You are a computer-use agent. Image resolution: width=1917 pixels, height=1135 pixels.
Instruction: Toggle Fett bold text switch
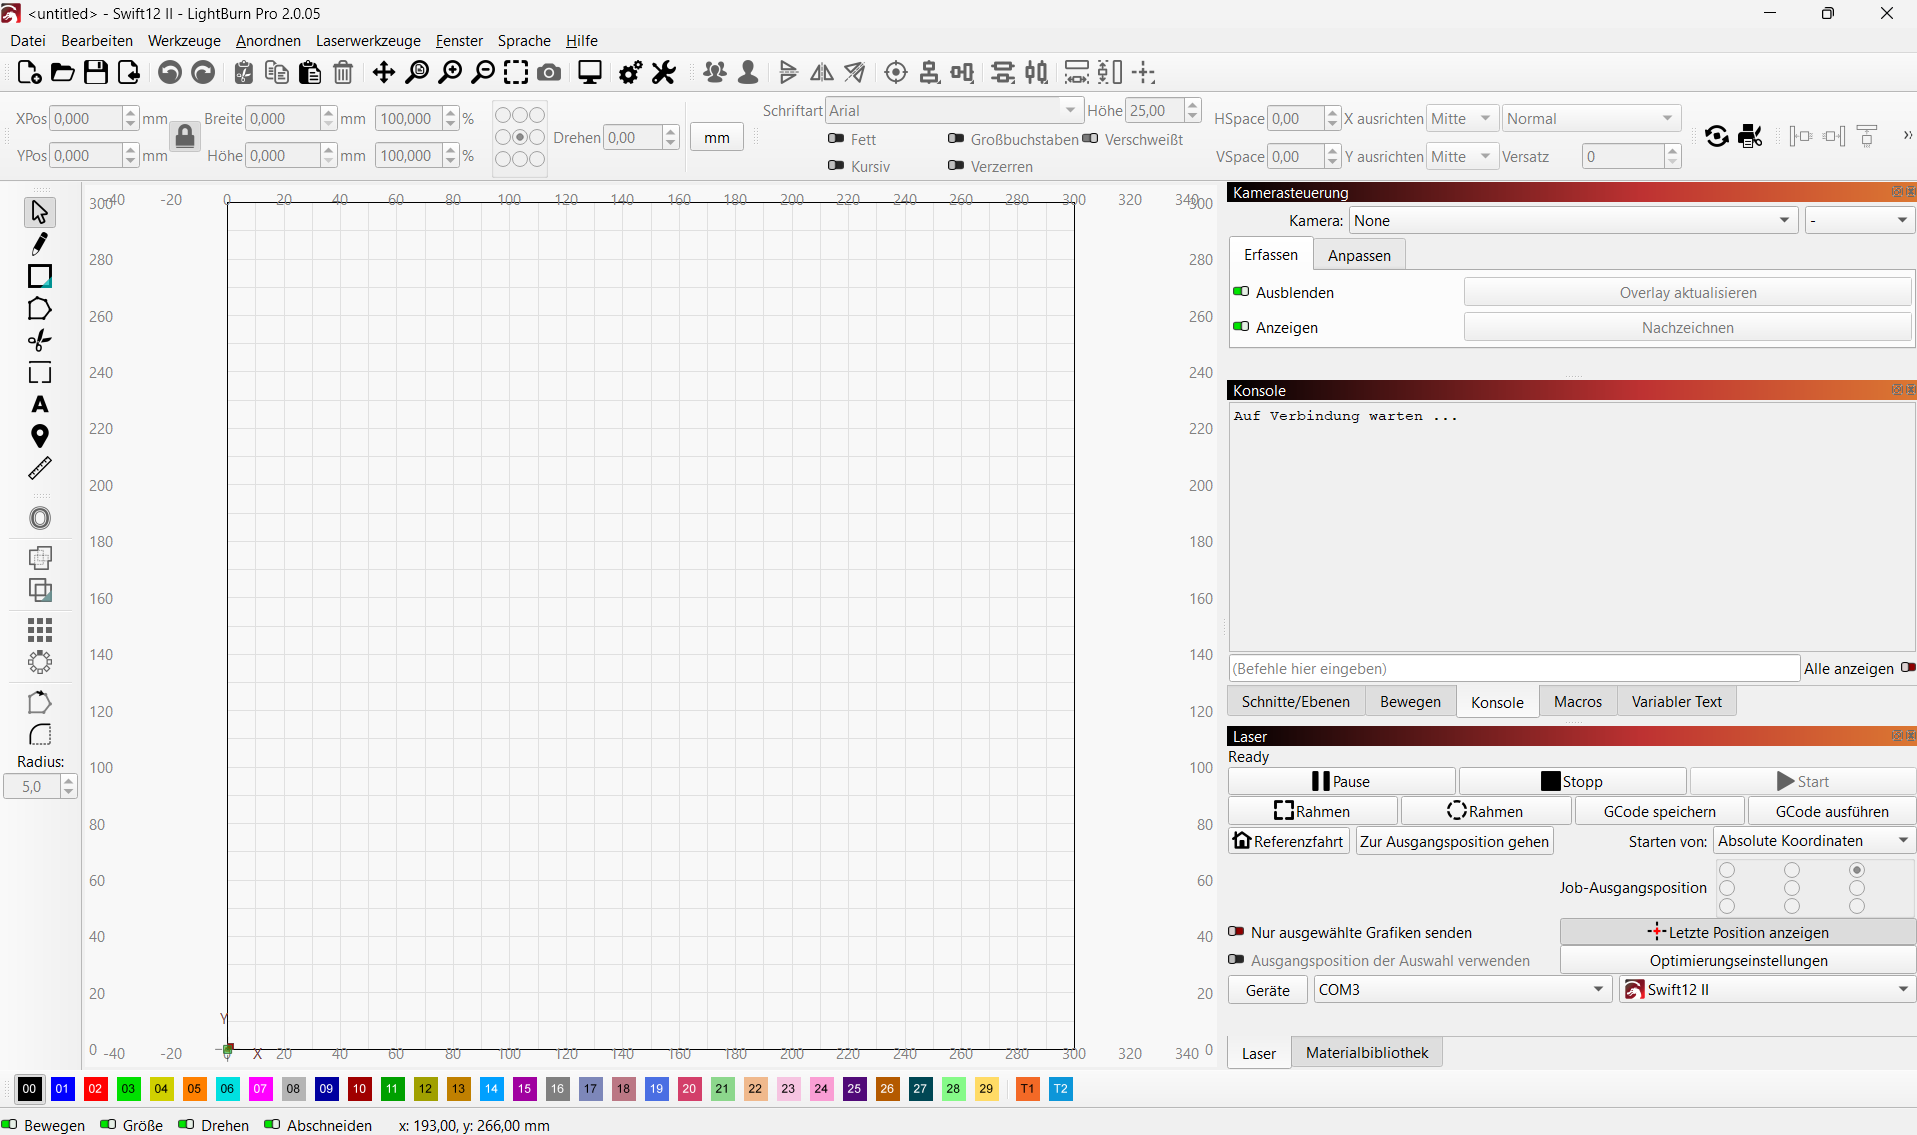837,139
